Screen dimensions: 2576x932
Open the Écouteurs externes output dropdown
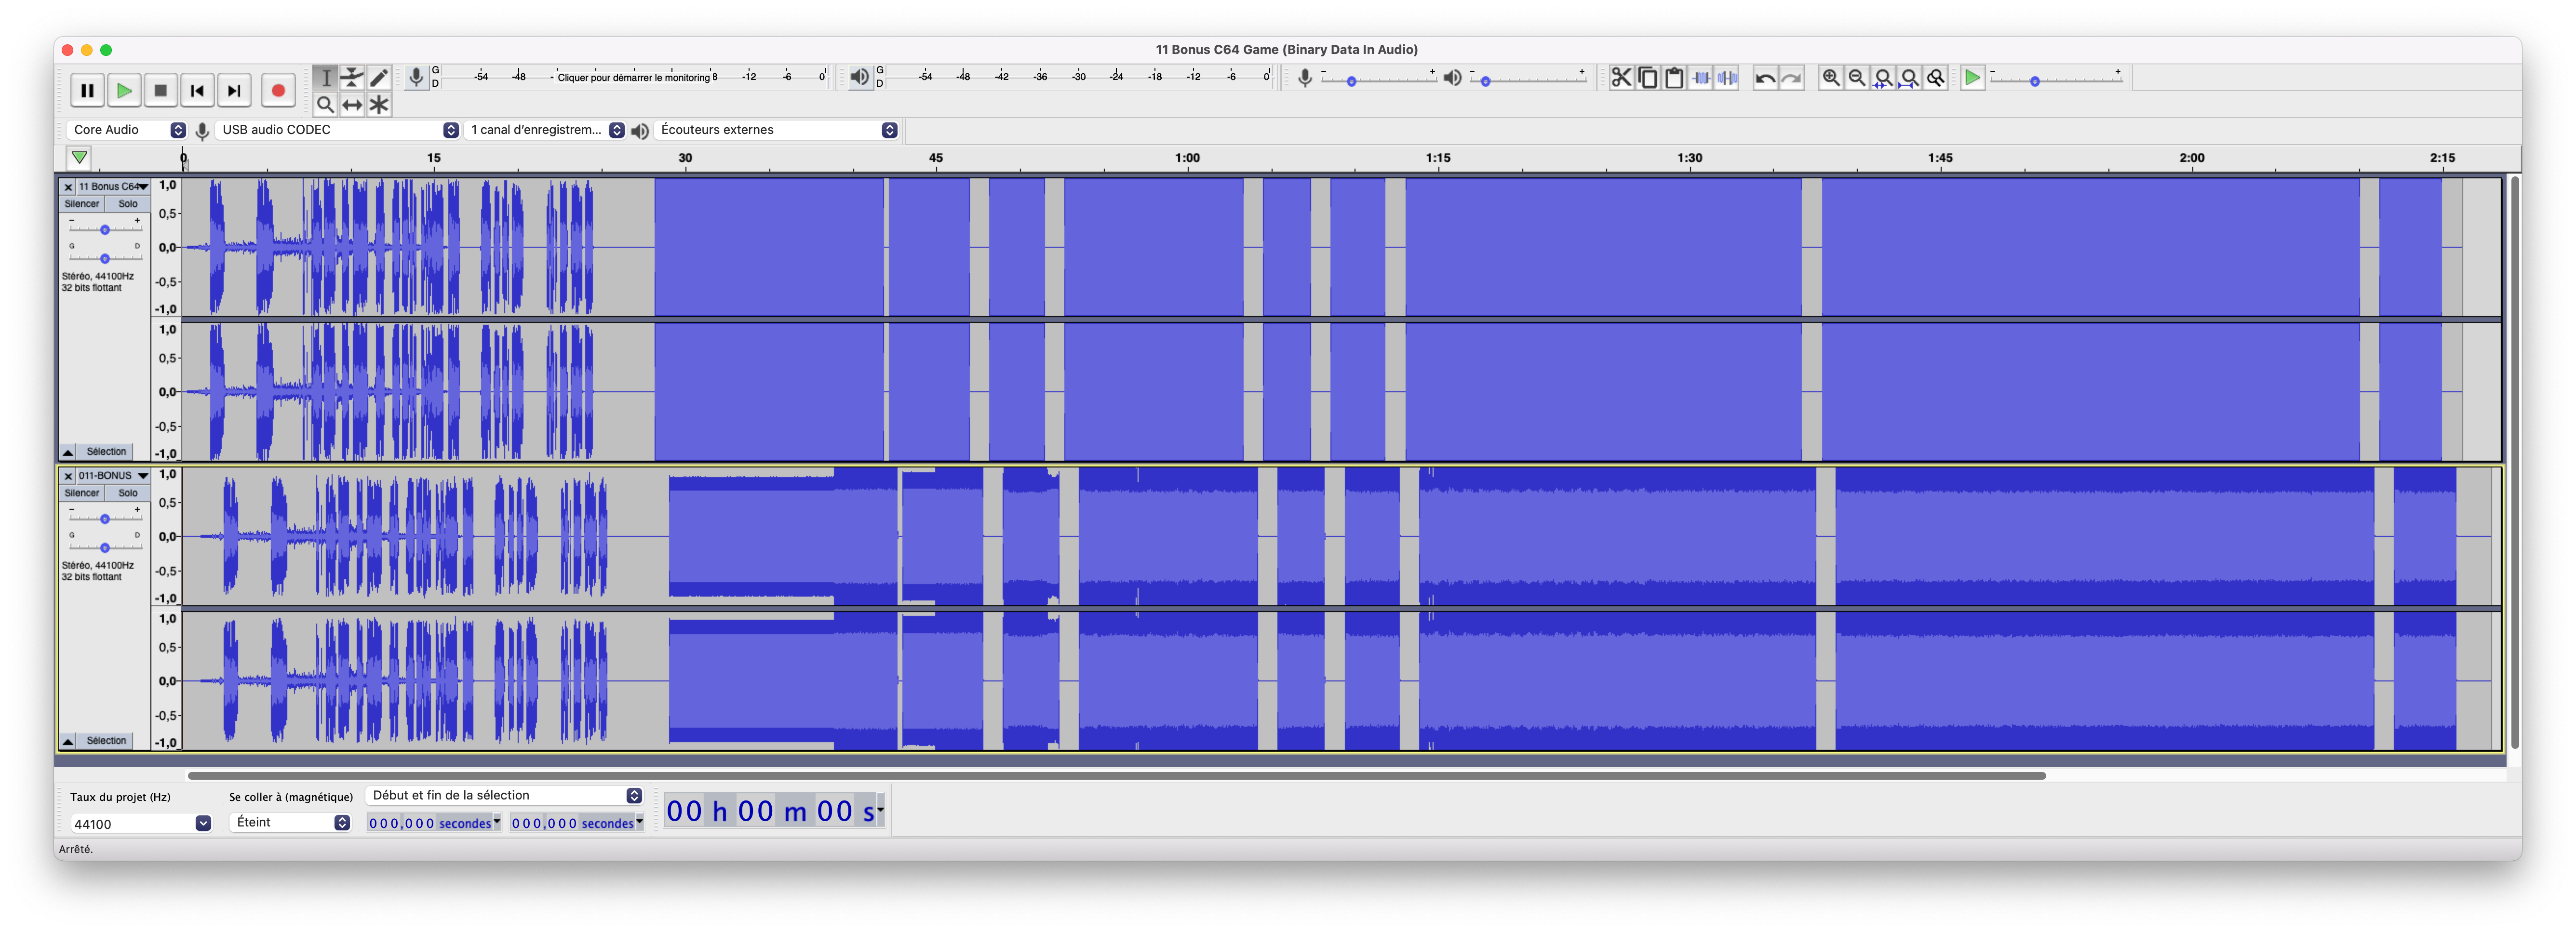tap(776, 130)
